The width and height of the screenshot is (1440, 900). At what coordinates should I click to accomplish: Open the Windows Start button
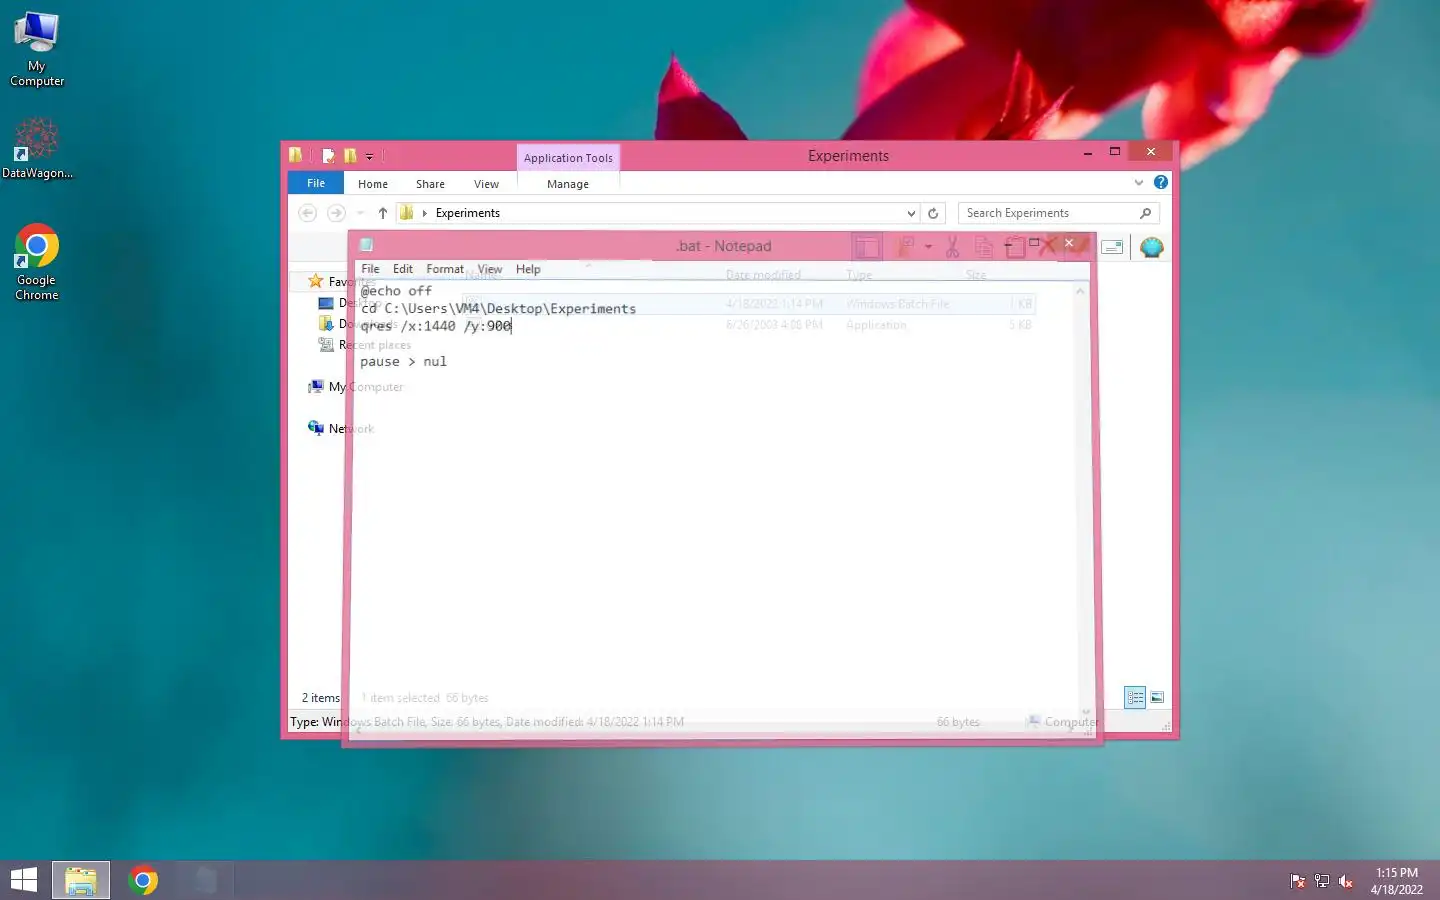pos(24,880)
